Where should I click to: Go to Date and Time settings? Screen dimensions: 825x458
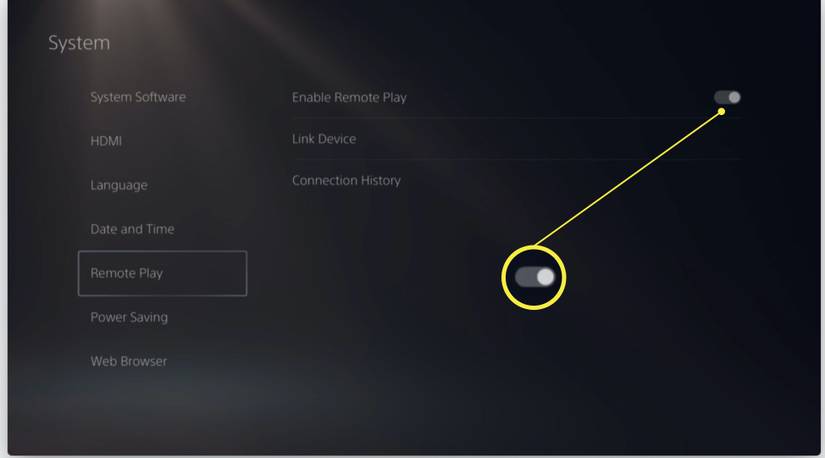(132, 229)
